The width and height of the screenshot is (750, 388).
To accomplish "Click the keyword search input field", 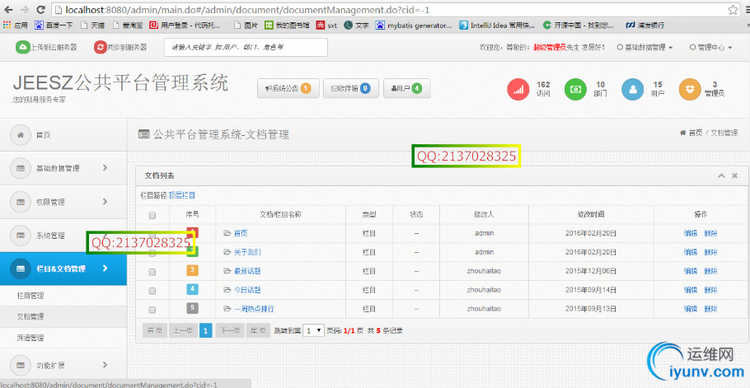I will pos(246,47).
